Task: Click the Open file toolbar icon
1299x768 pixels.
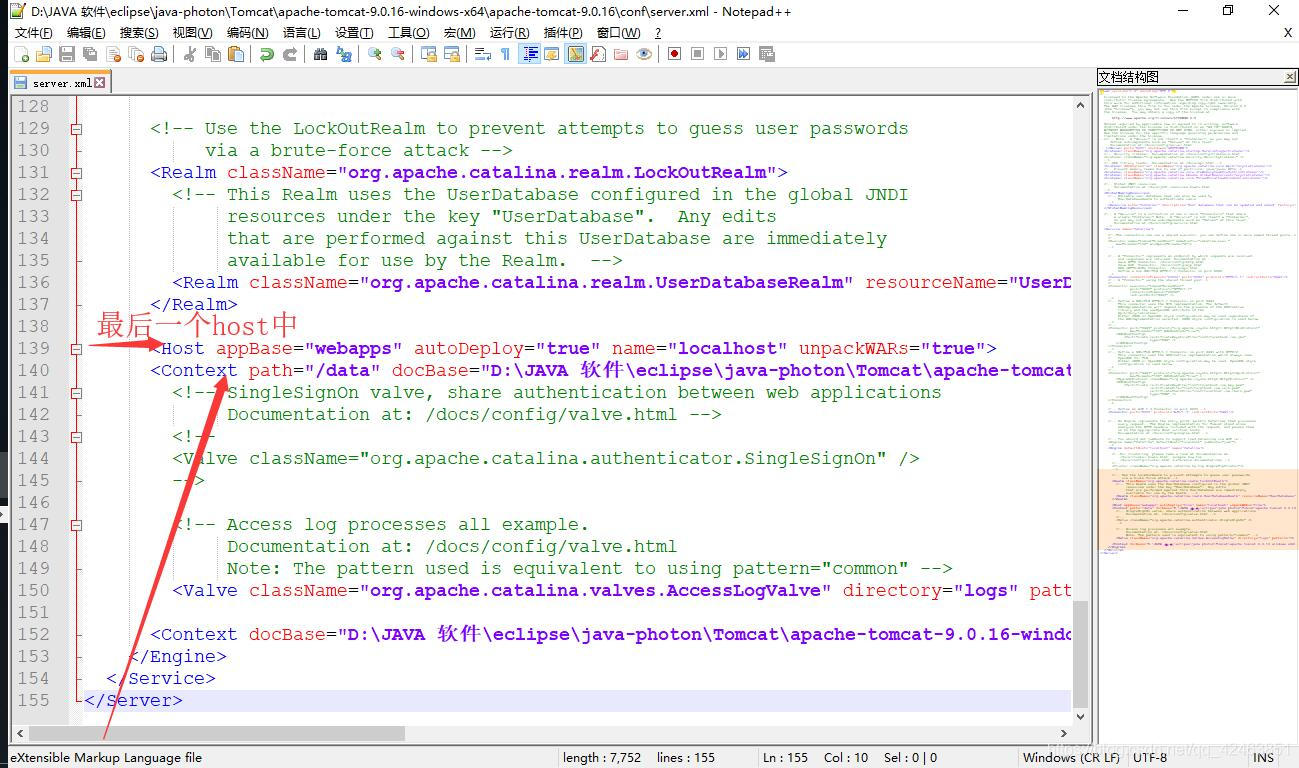Action: coord(43,54)
